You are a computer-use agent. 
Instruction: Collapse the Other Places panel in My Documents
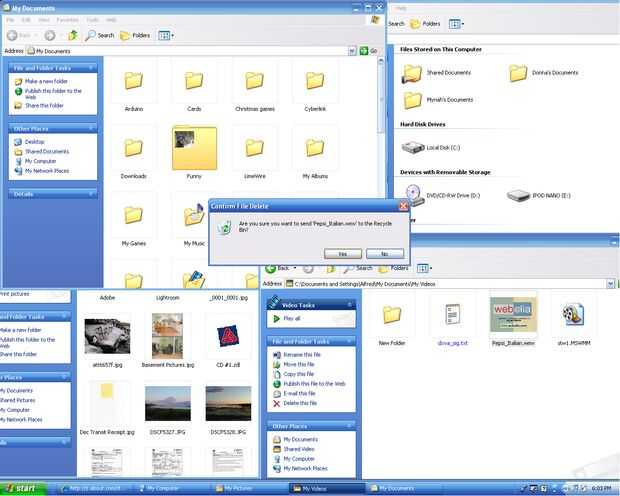click(x=91, y=129)
